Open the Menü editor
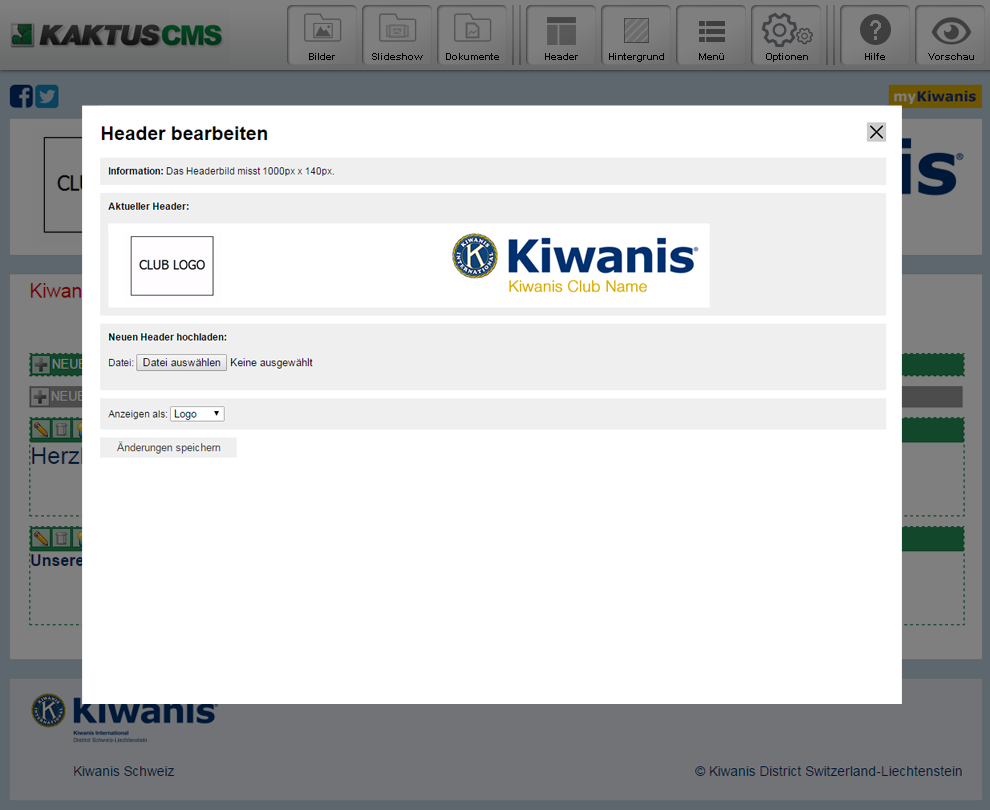 [x=711, y=36]
